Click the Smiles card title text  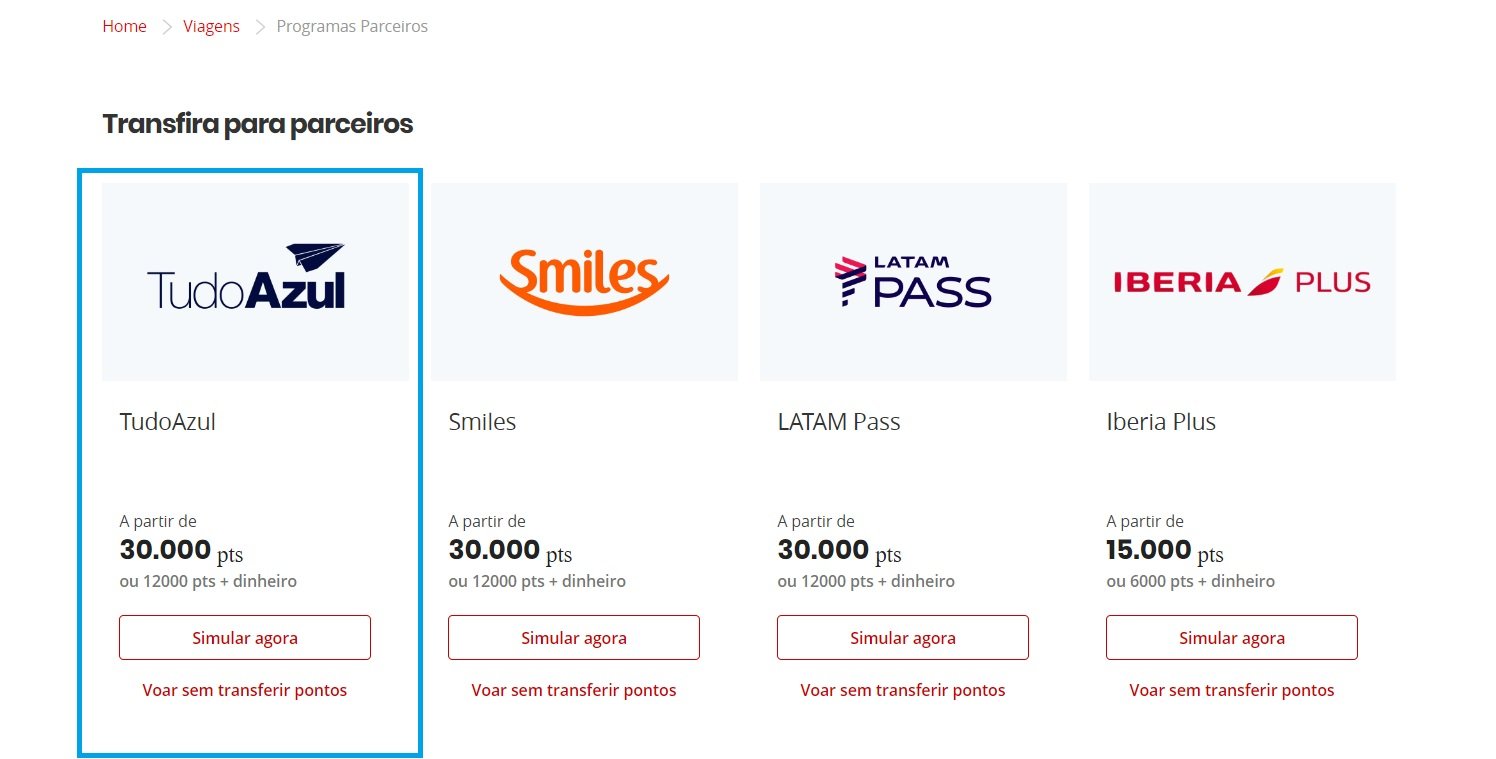coord(482,422)
